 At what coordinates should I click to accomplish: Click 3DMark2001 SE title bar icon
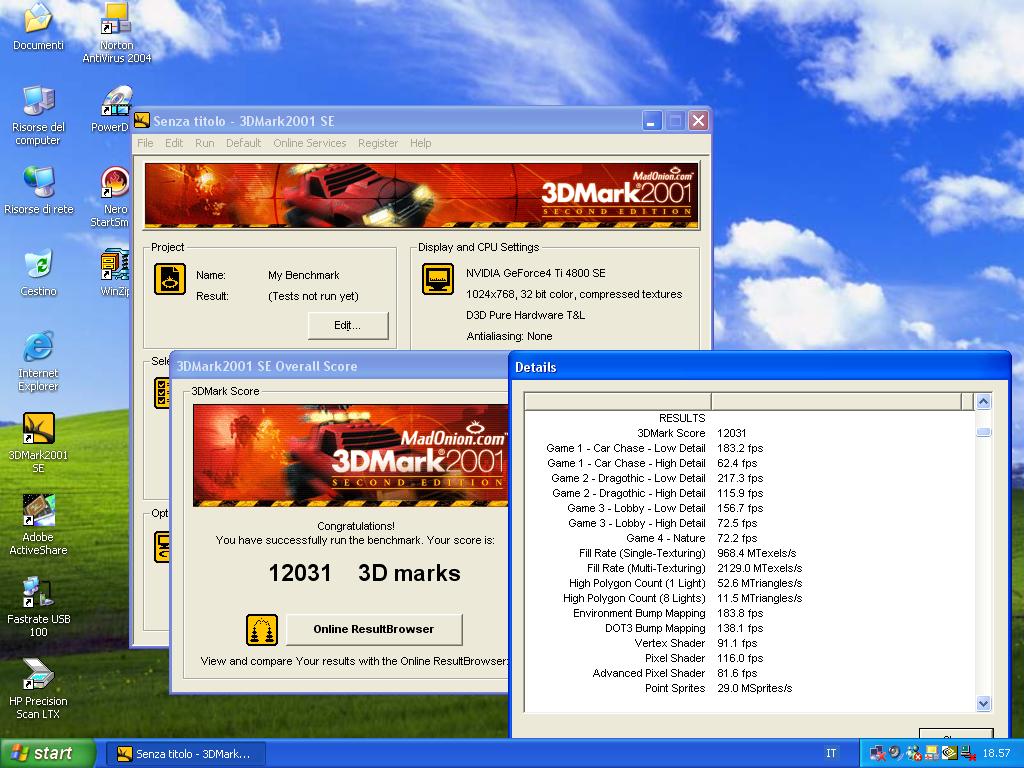[142, 120]
